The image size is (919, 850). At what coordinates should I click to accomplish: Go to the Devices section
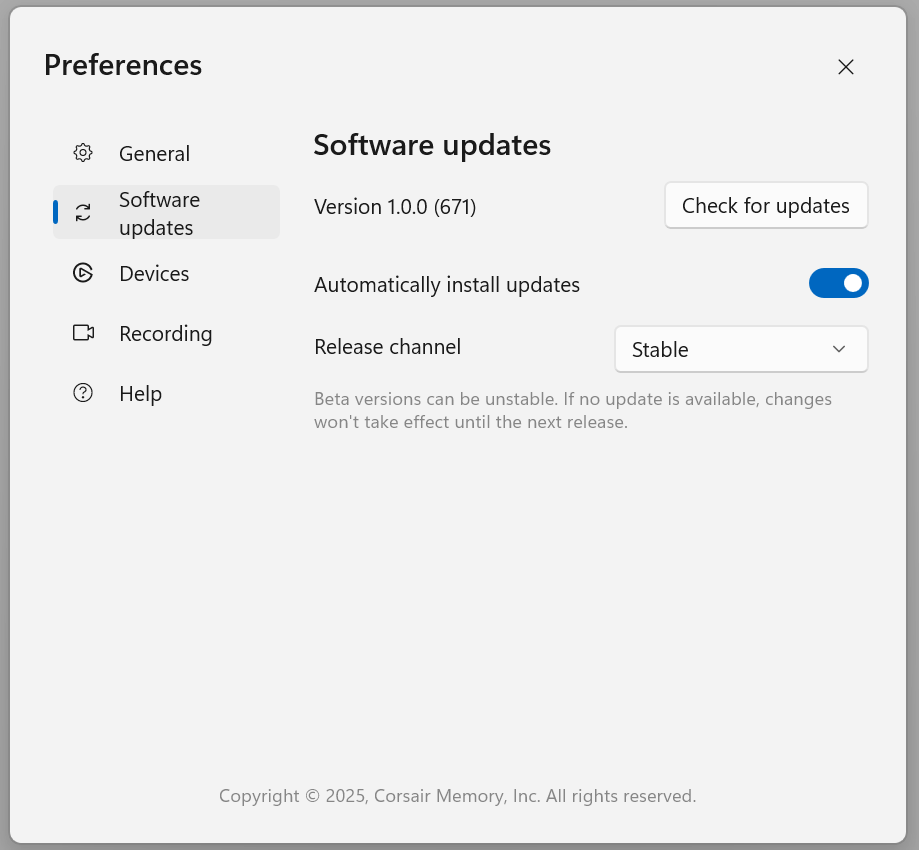154,273
